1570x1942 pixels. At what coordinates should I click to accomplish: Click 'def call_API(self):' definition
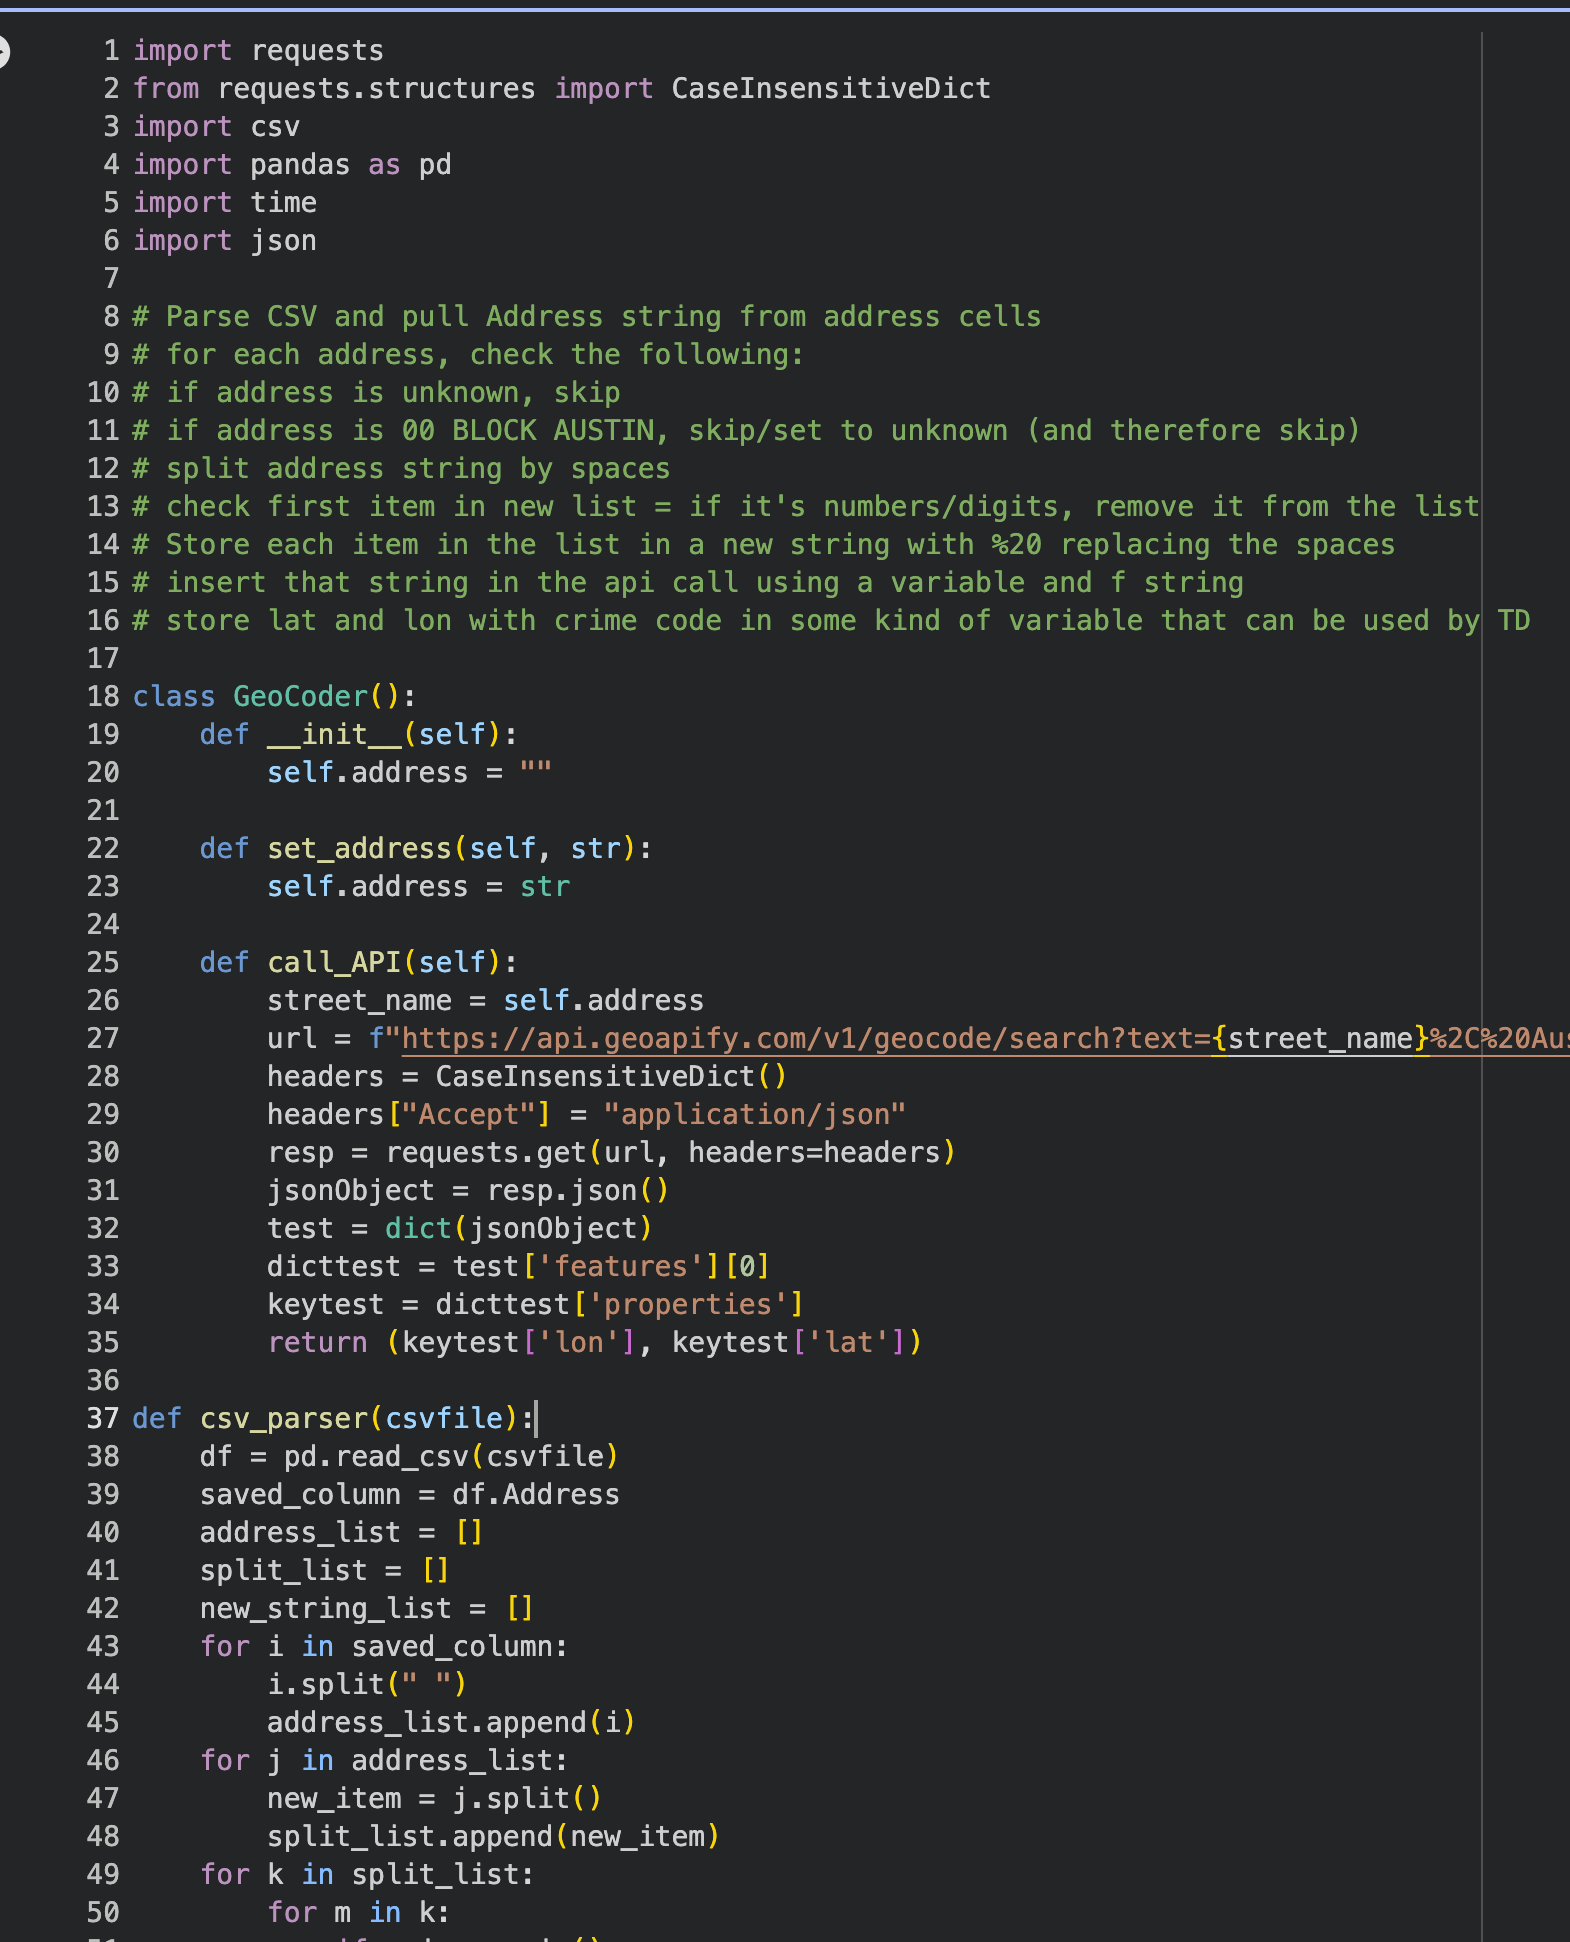pos(358,963)
